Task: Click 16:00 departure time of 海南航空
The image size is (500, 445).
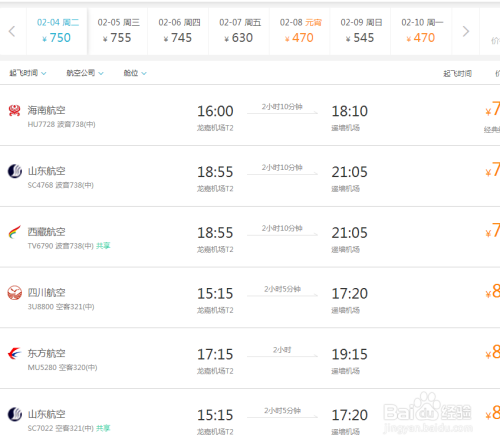Action: [215, 111]
